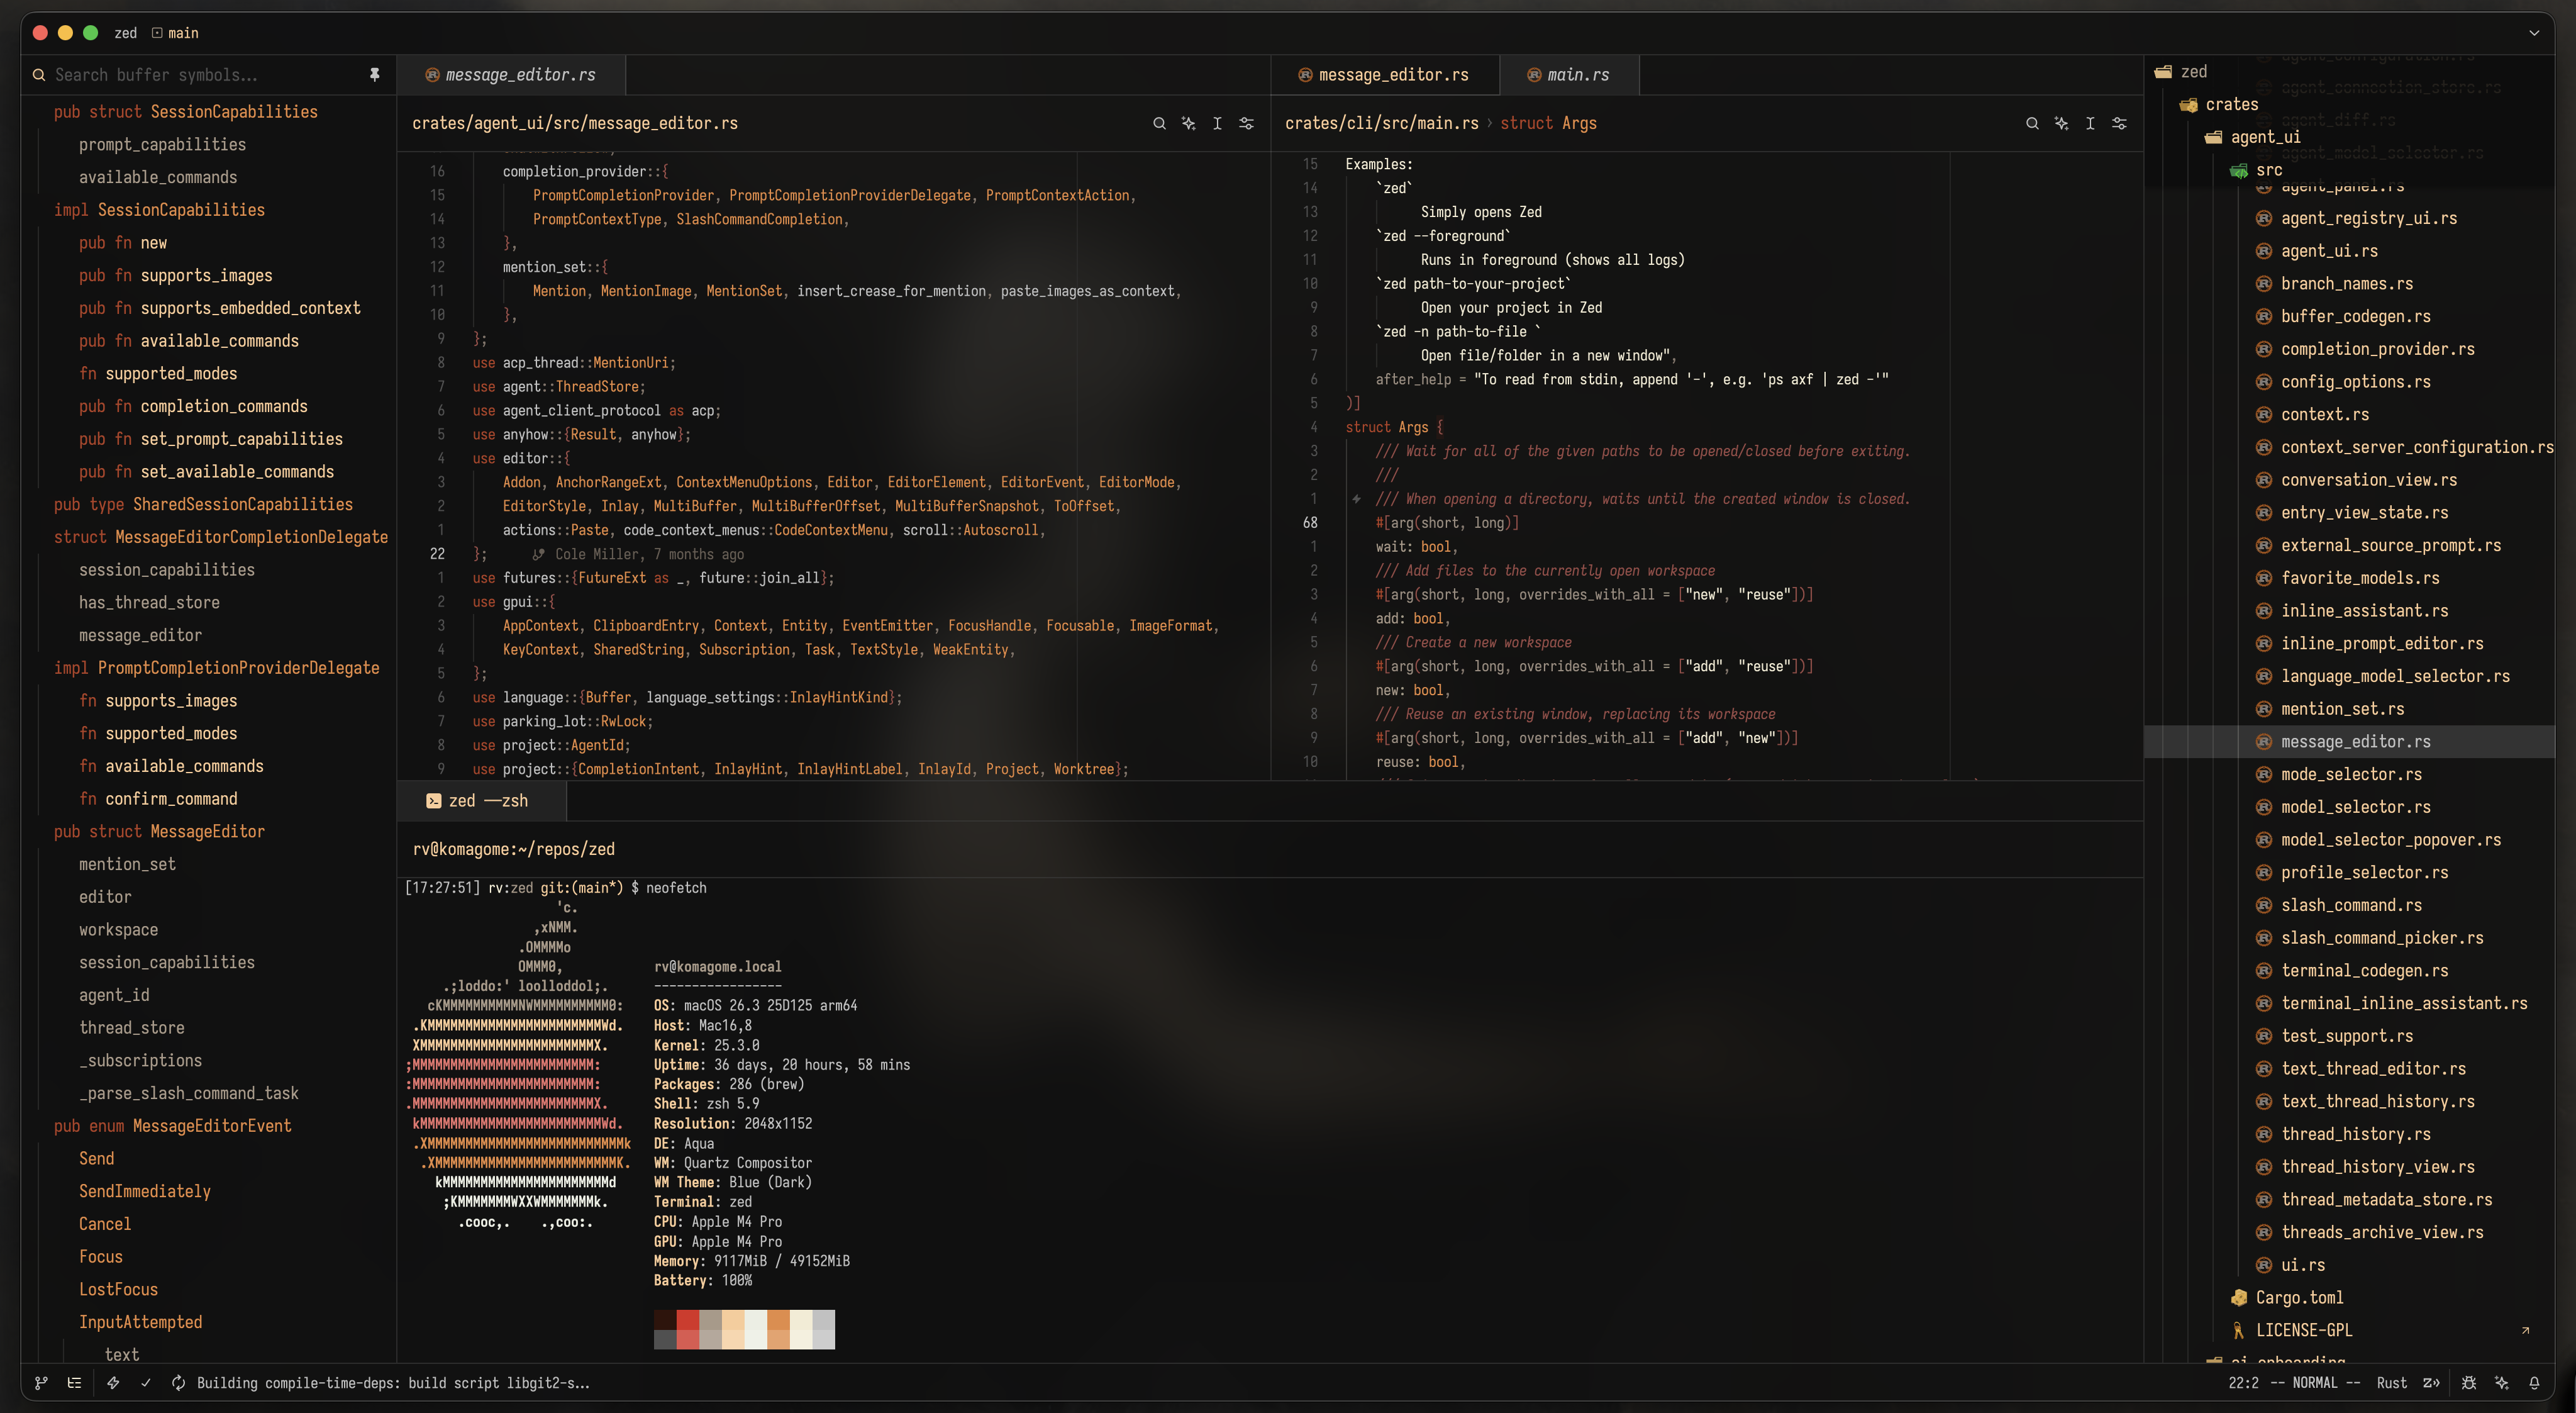Click the search magnifier in outline panel
Image resolution: width=2576 pixels, height=1413 pixels.
[39, 75]
